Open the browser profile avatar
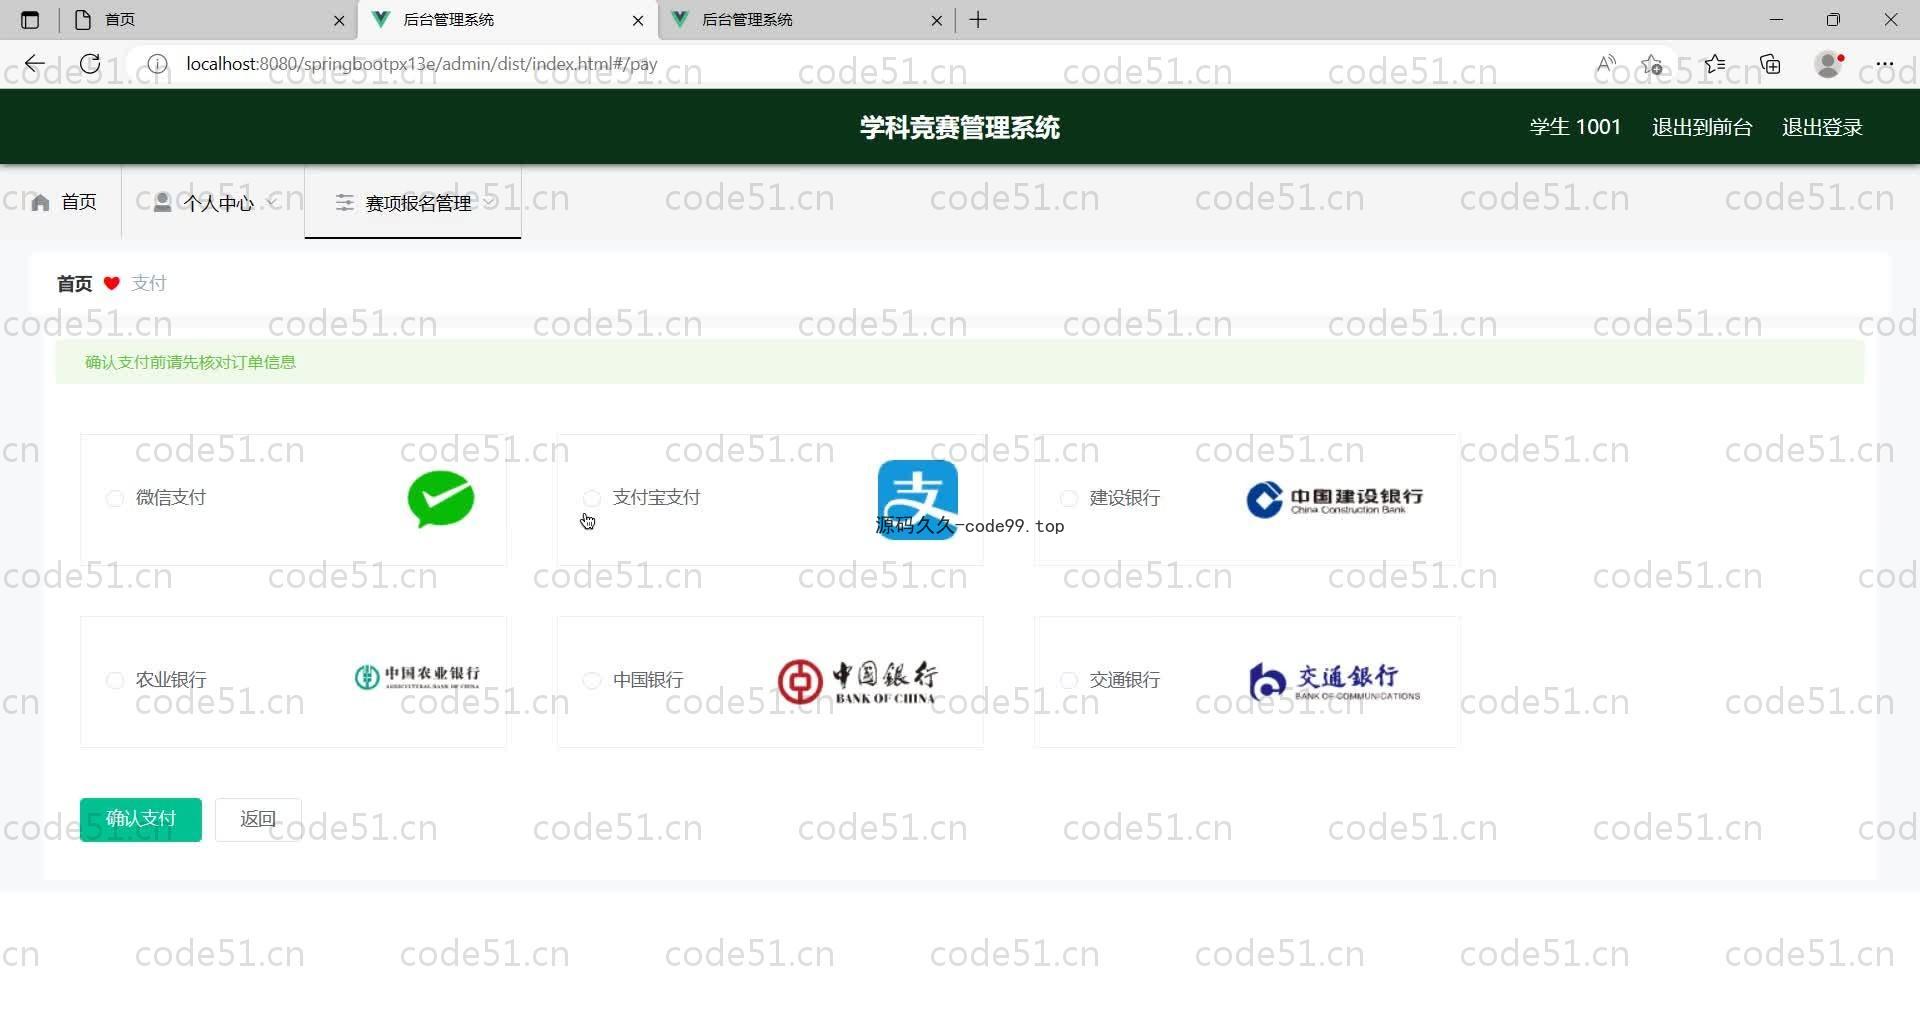This screenshot has height=1030, width=1920. click(1829, 64)
